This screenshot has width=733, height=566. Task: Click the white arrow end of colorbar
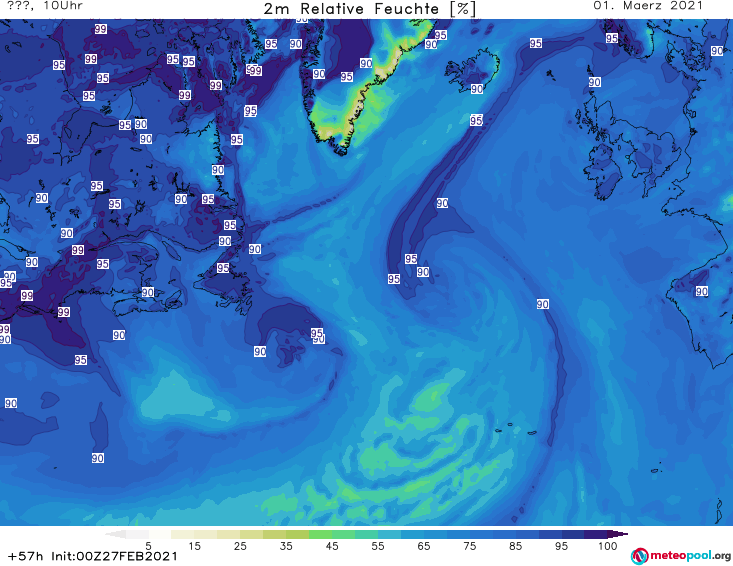click(115, 534)
